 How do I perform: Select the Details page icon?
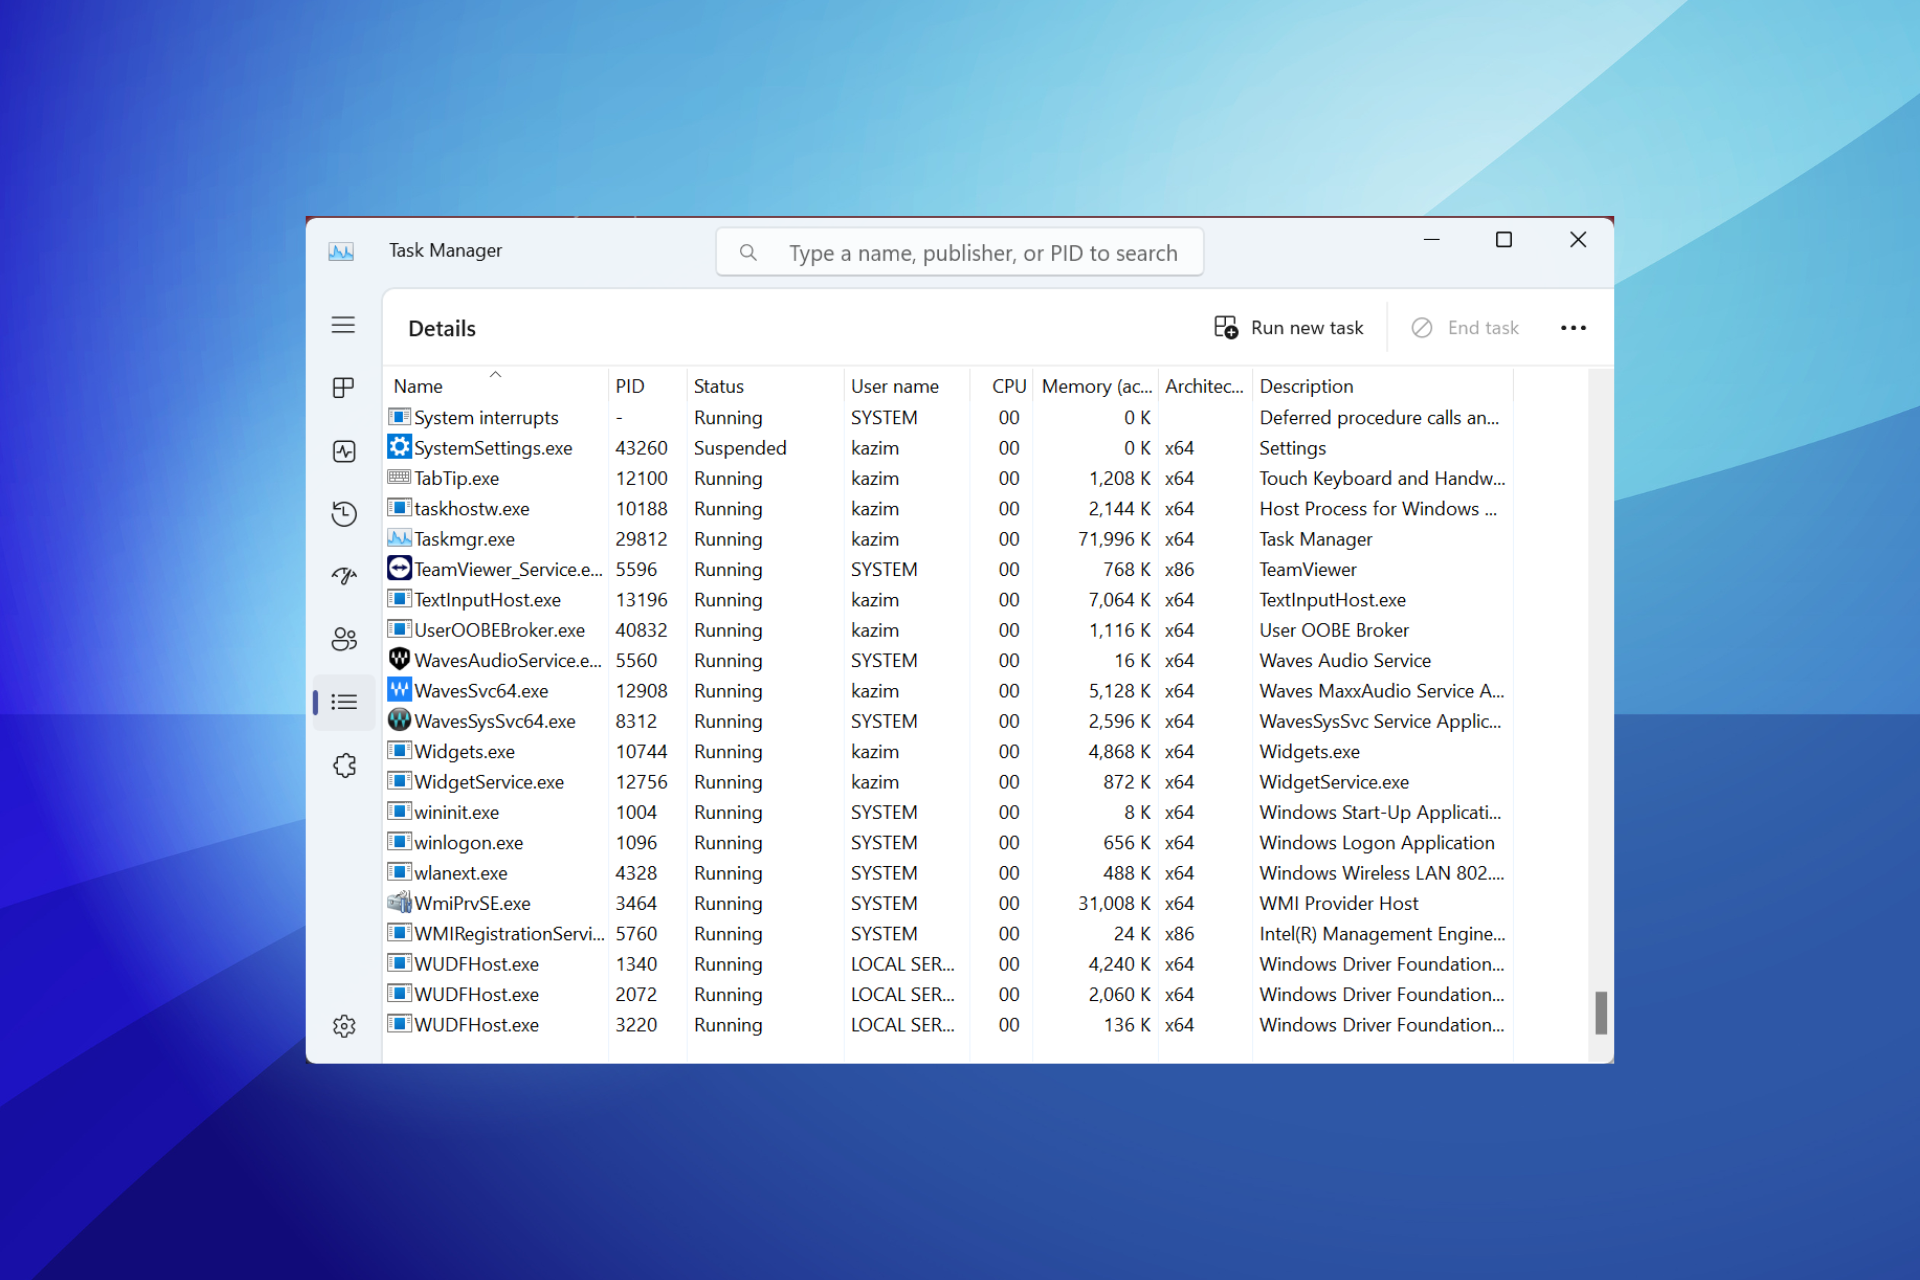344,702
